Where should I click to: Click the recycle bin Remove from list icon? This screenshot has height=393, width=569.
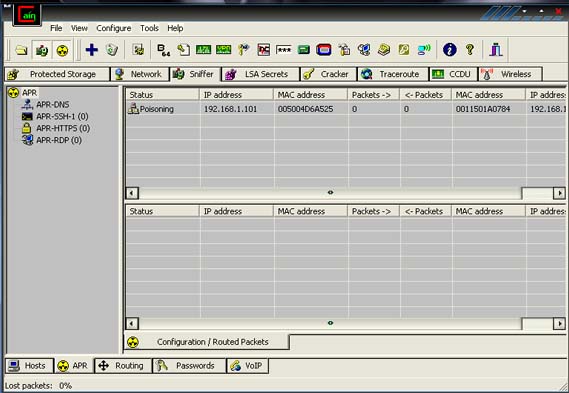[112, 50]
